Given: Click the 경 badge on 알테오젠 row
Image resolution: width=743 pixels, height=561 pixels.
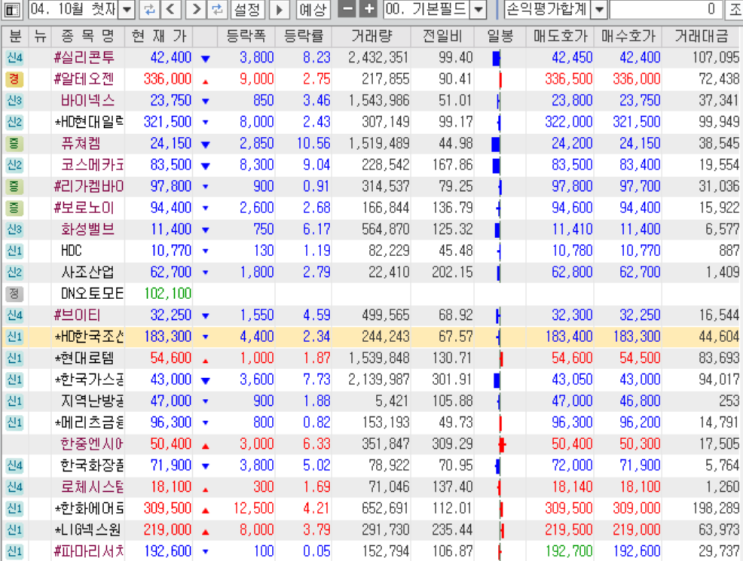Looking at the screenshot, I should pos(14,79).
